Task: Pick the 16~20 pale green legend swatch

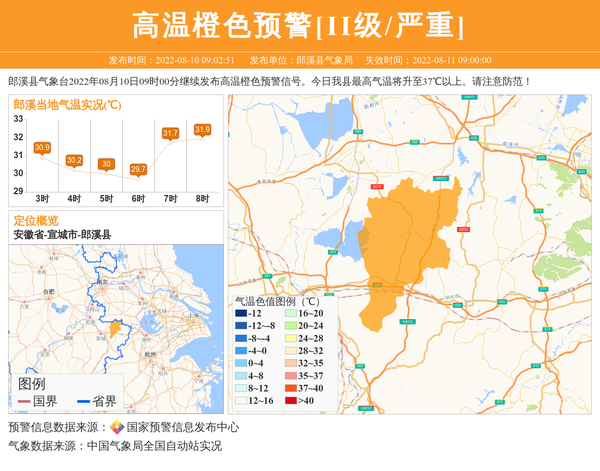Action: click(291, 313)
